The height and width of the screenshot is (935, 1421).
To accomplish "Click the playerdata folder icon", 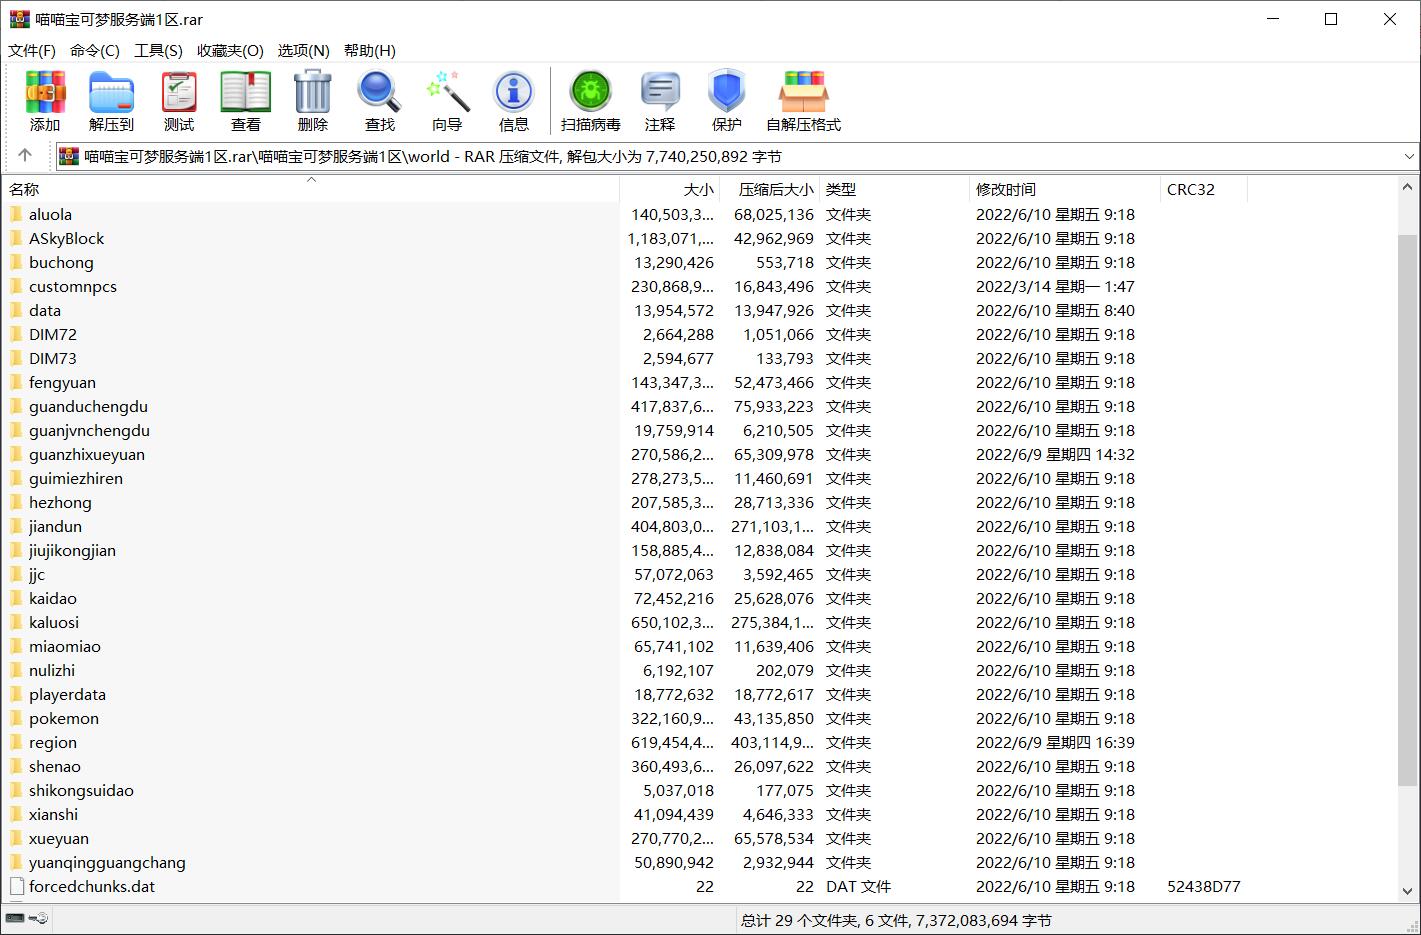I will click(x=16, y=694).
